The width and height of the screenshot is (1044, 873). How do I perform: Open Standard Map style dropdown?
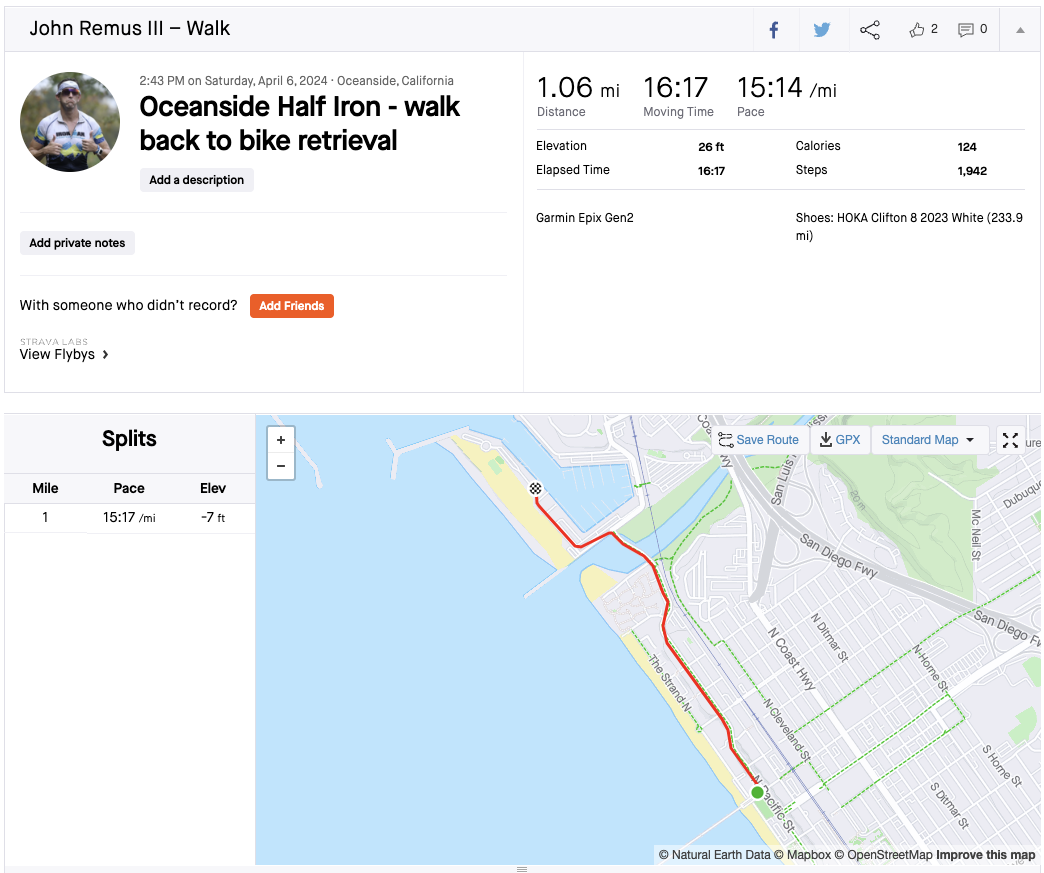[928, 440]
